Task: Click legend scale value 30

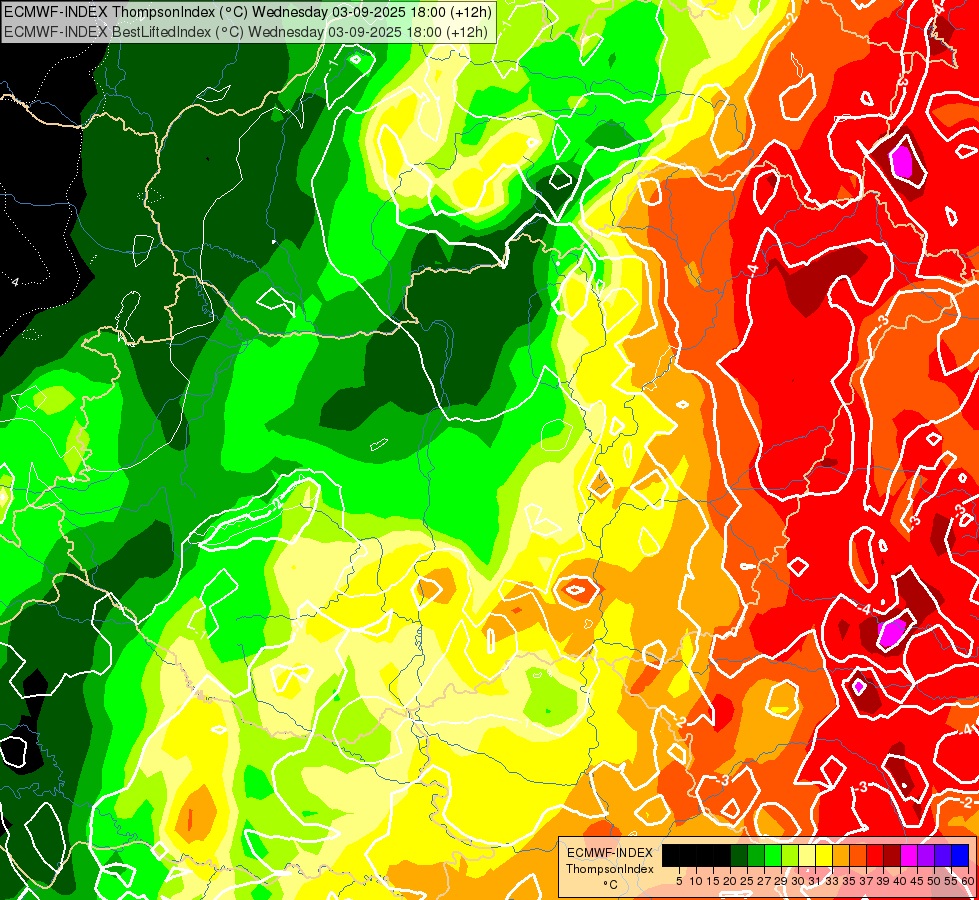Action: 798,881
